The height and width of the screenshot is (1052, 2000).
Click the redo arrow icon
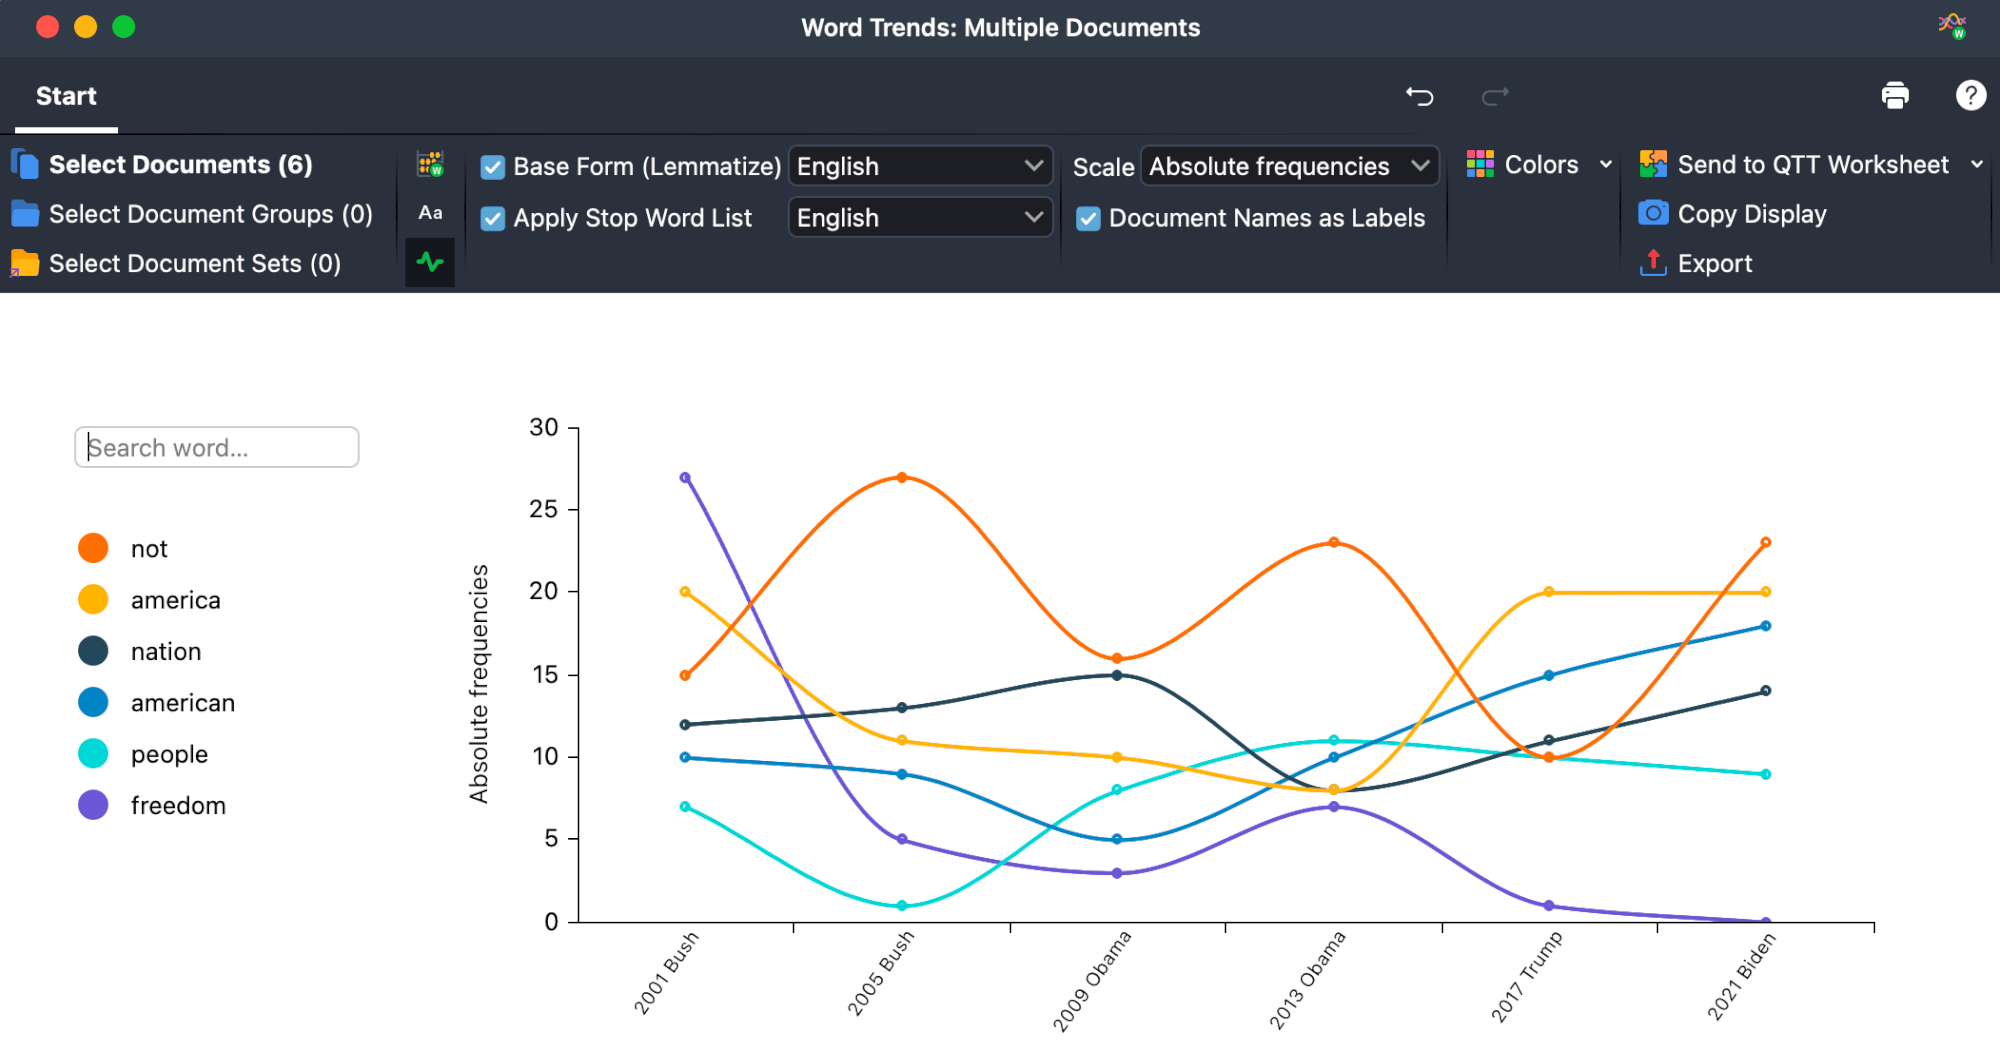click(1494, 96)
